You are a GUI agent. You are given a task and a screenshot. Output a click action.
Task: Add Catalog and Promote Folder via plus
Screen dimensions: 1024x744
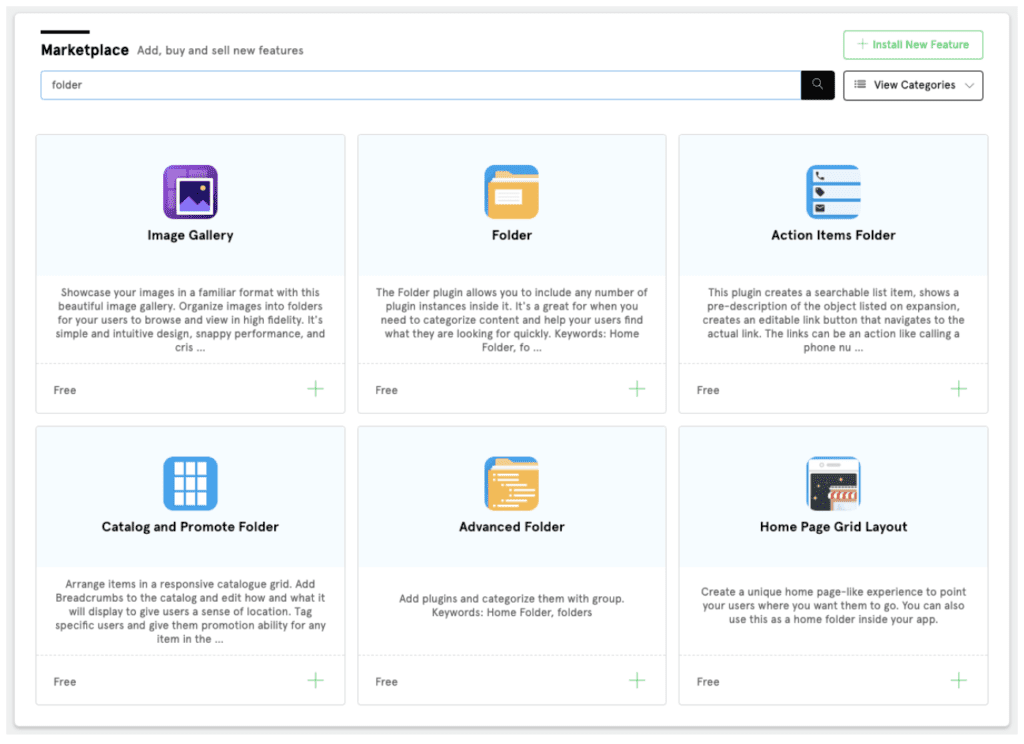[x=316, y=681]
